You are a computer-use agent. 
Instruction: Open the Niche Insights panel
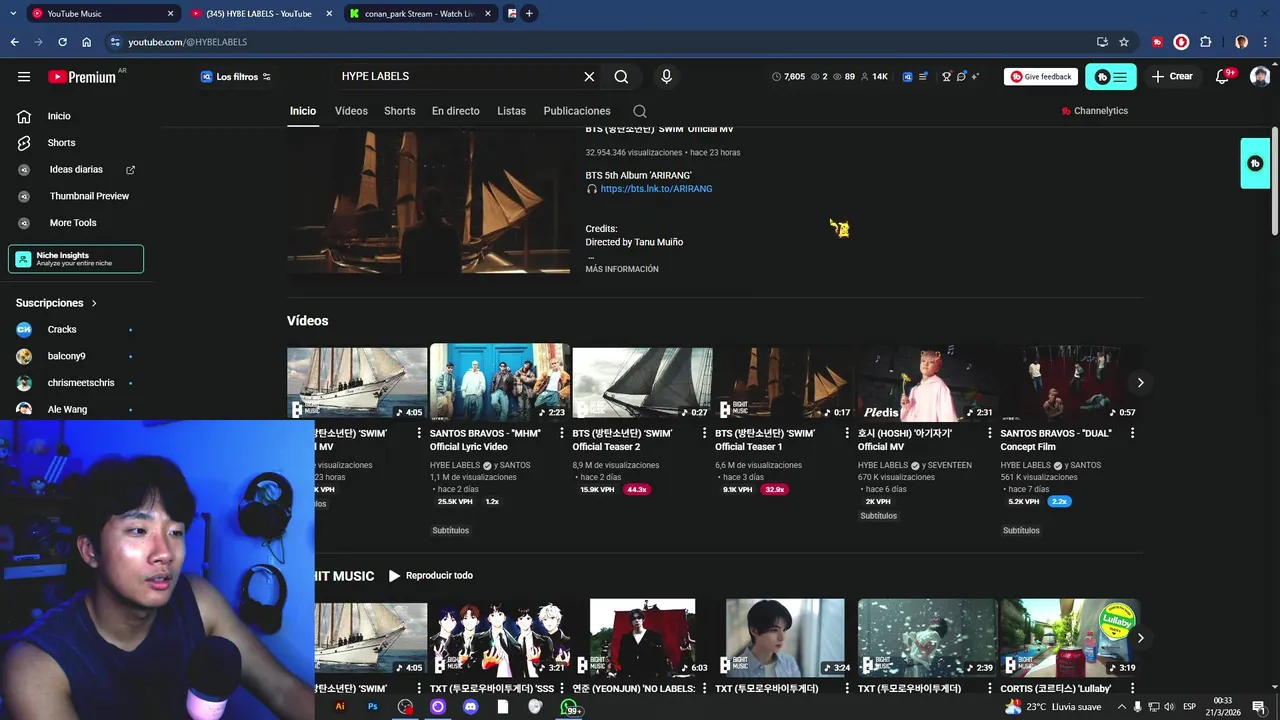click(76, 259)
